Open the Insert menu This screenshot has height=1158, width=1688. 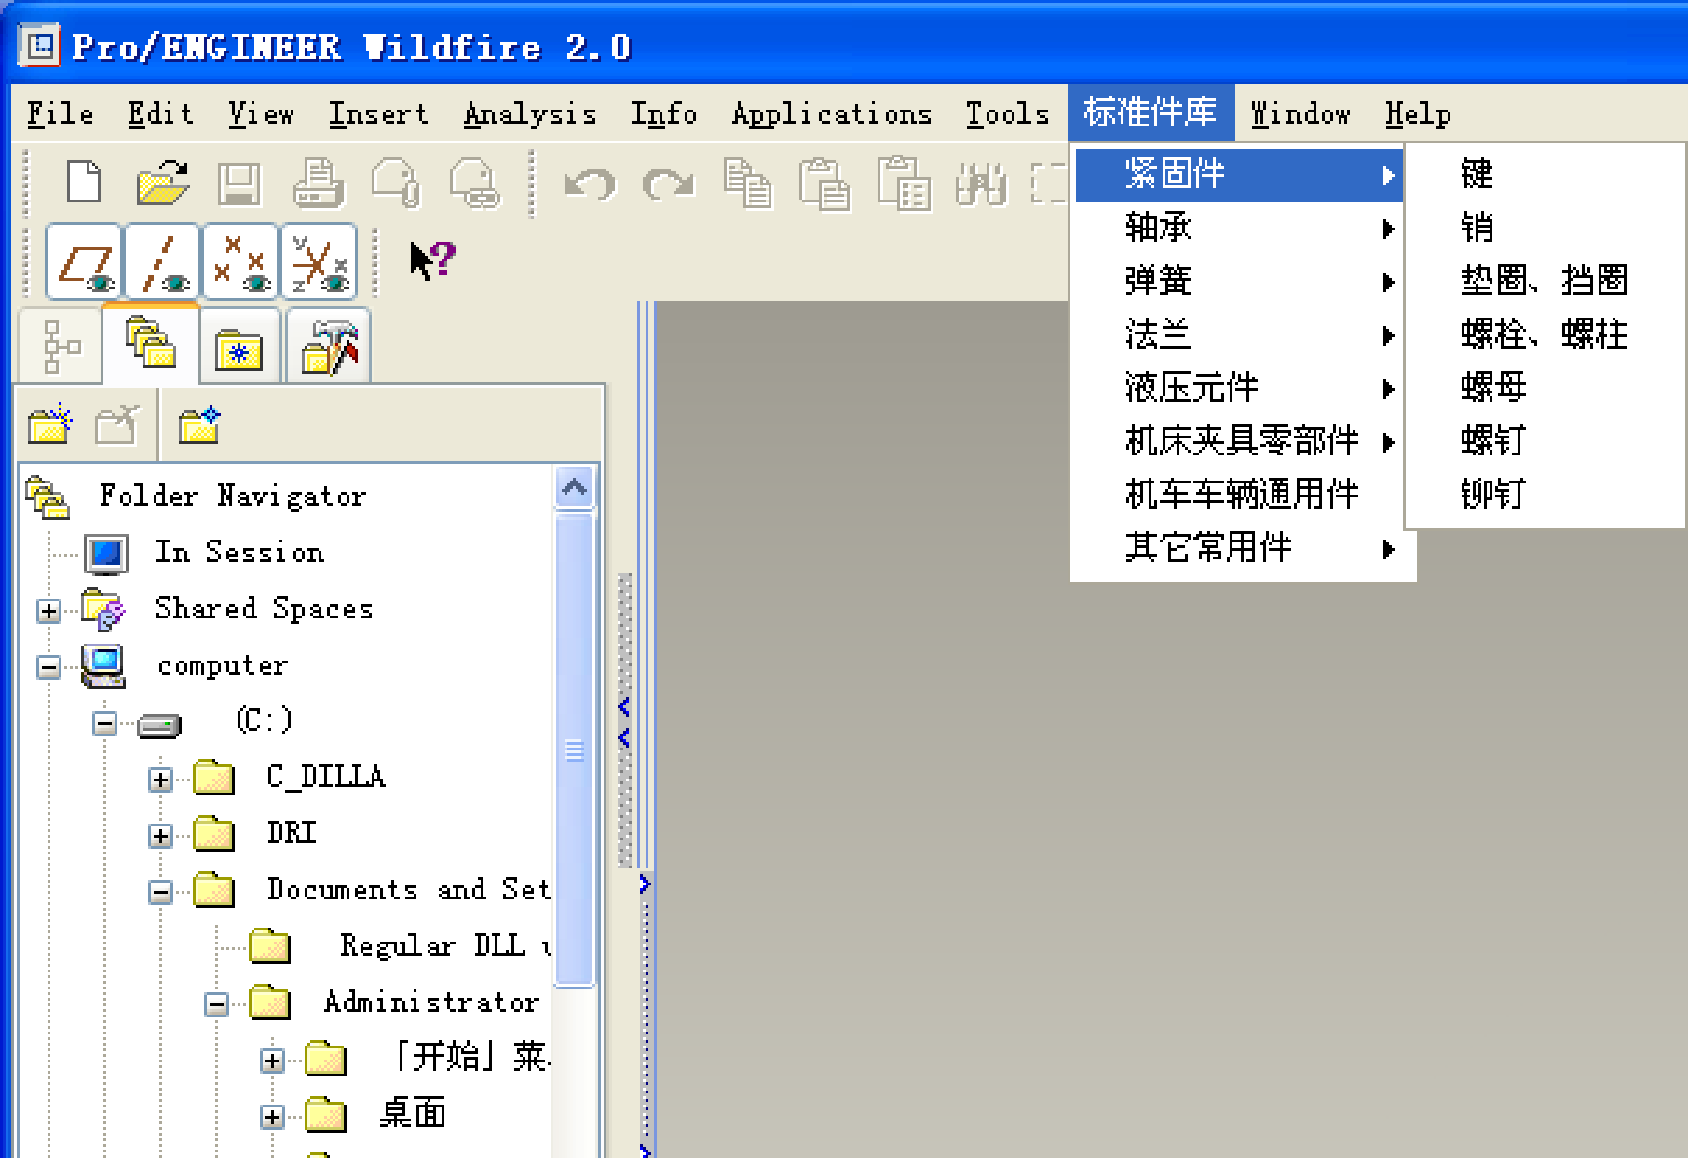click(379, 114)
